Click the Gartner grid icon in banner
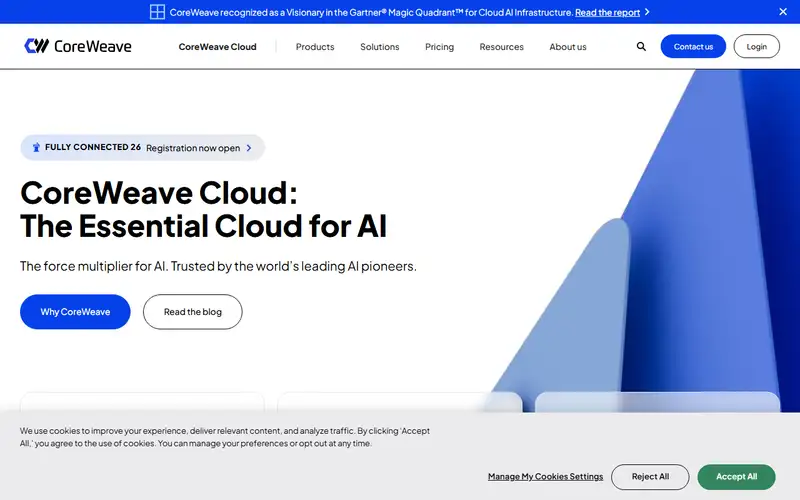The image size is (800, 500). point(157,12)
